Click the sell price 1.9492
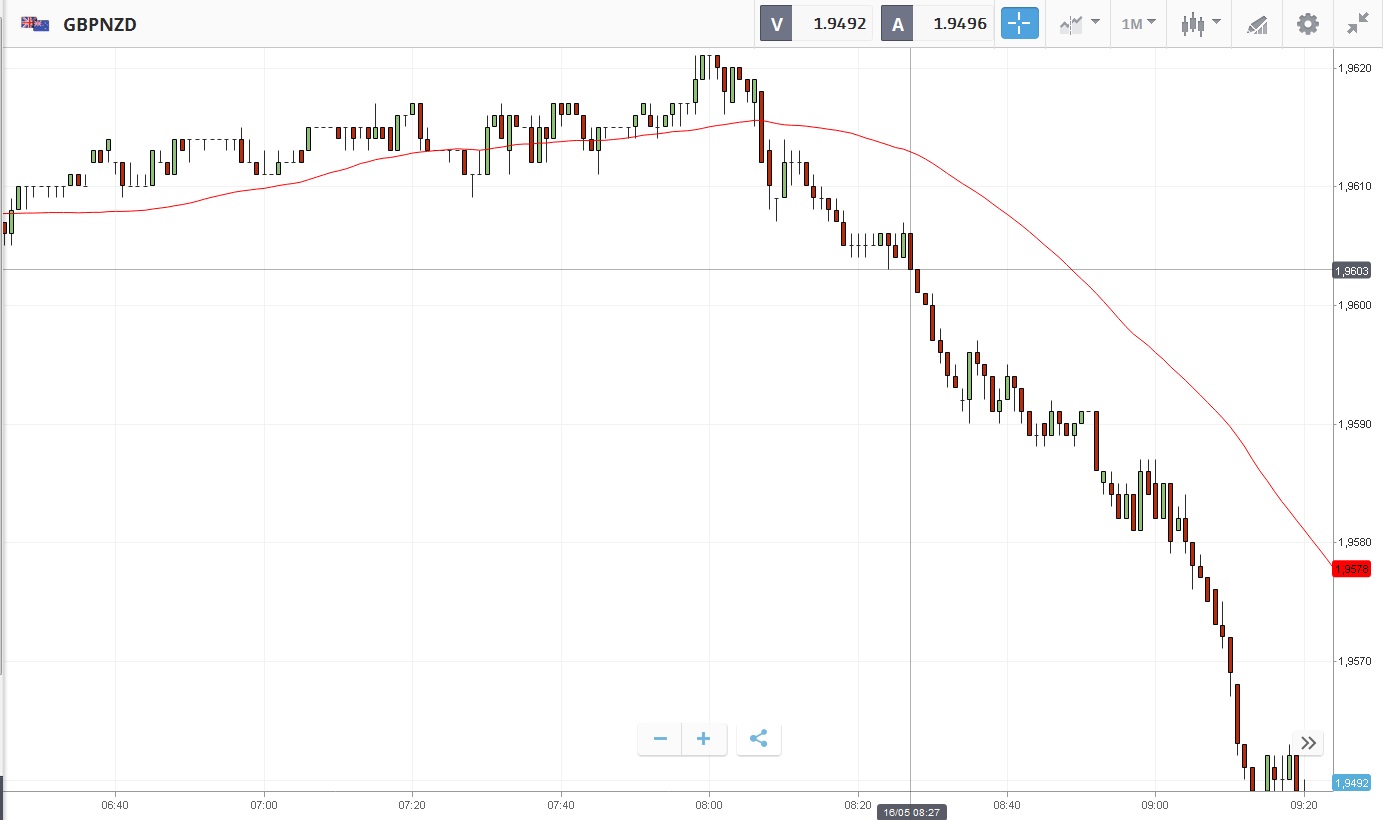The height and width of the screenshot is (820, 1383). [x=838, y=24]
